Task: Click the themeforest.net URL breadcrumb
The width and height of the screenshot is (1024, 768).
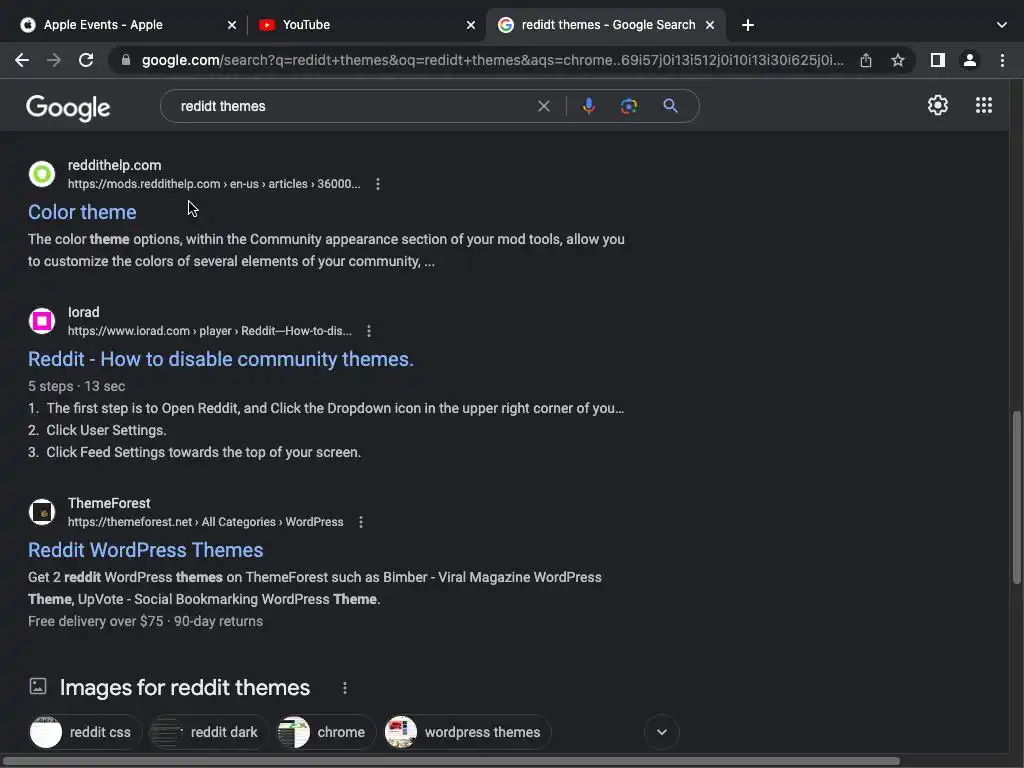Action: pyautogui.click(x=206, y=522)
